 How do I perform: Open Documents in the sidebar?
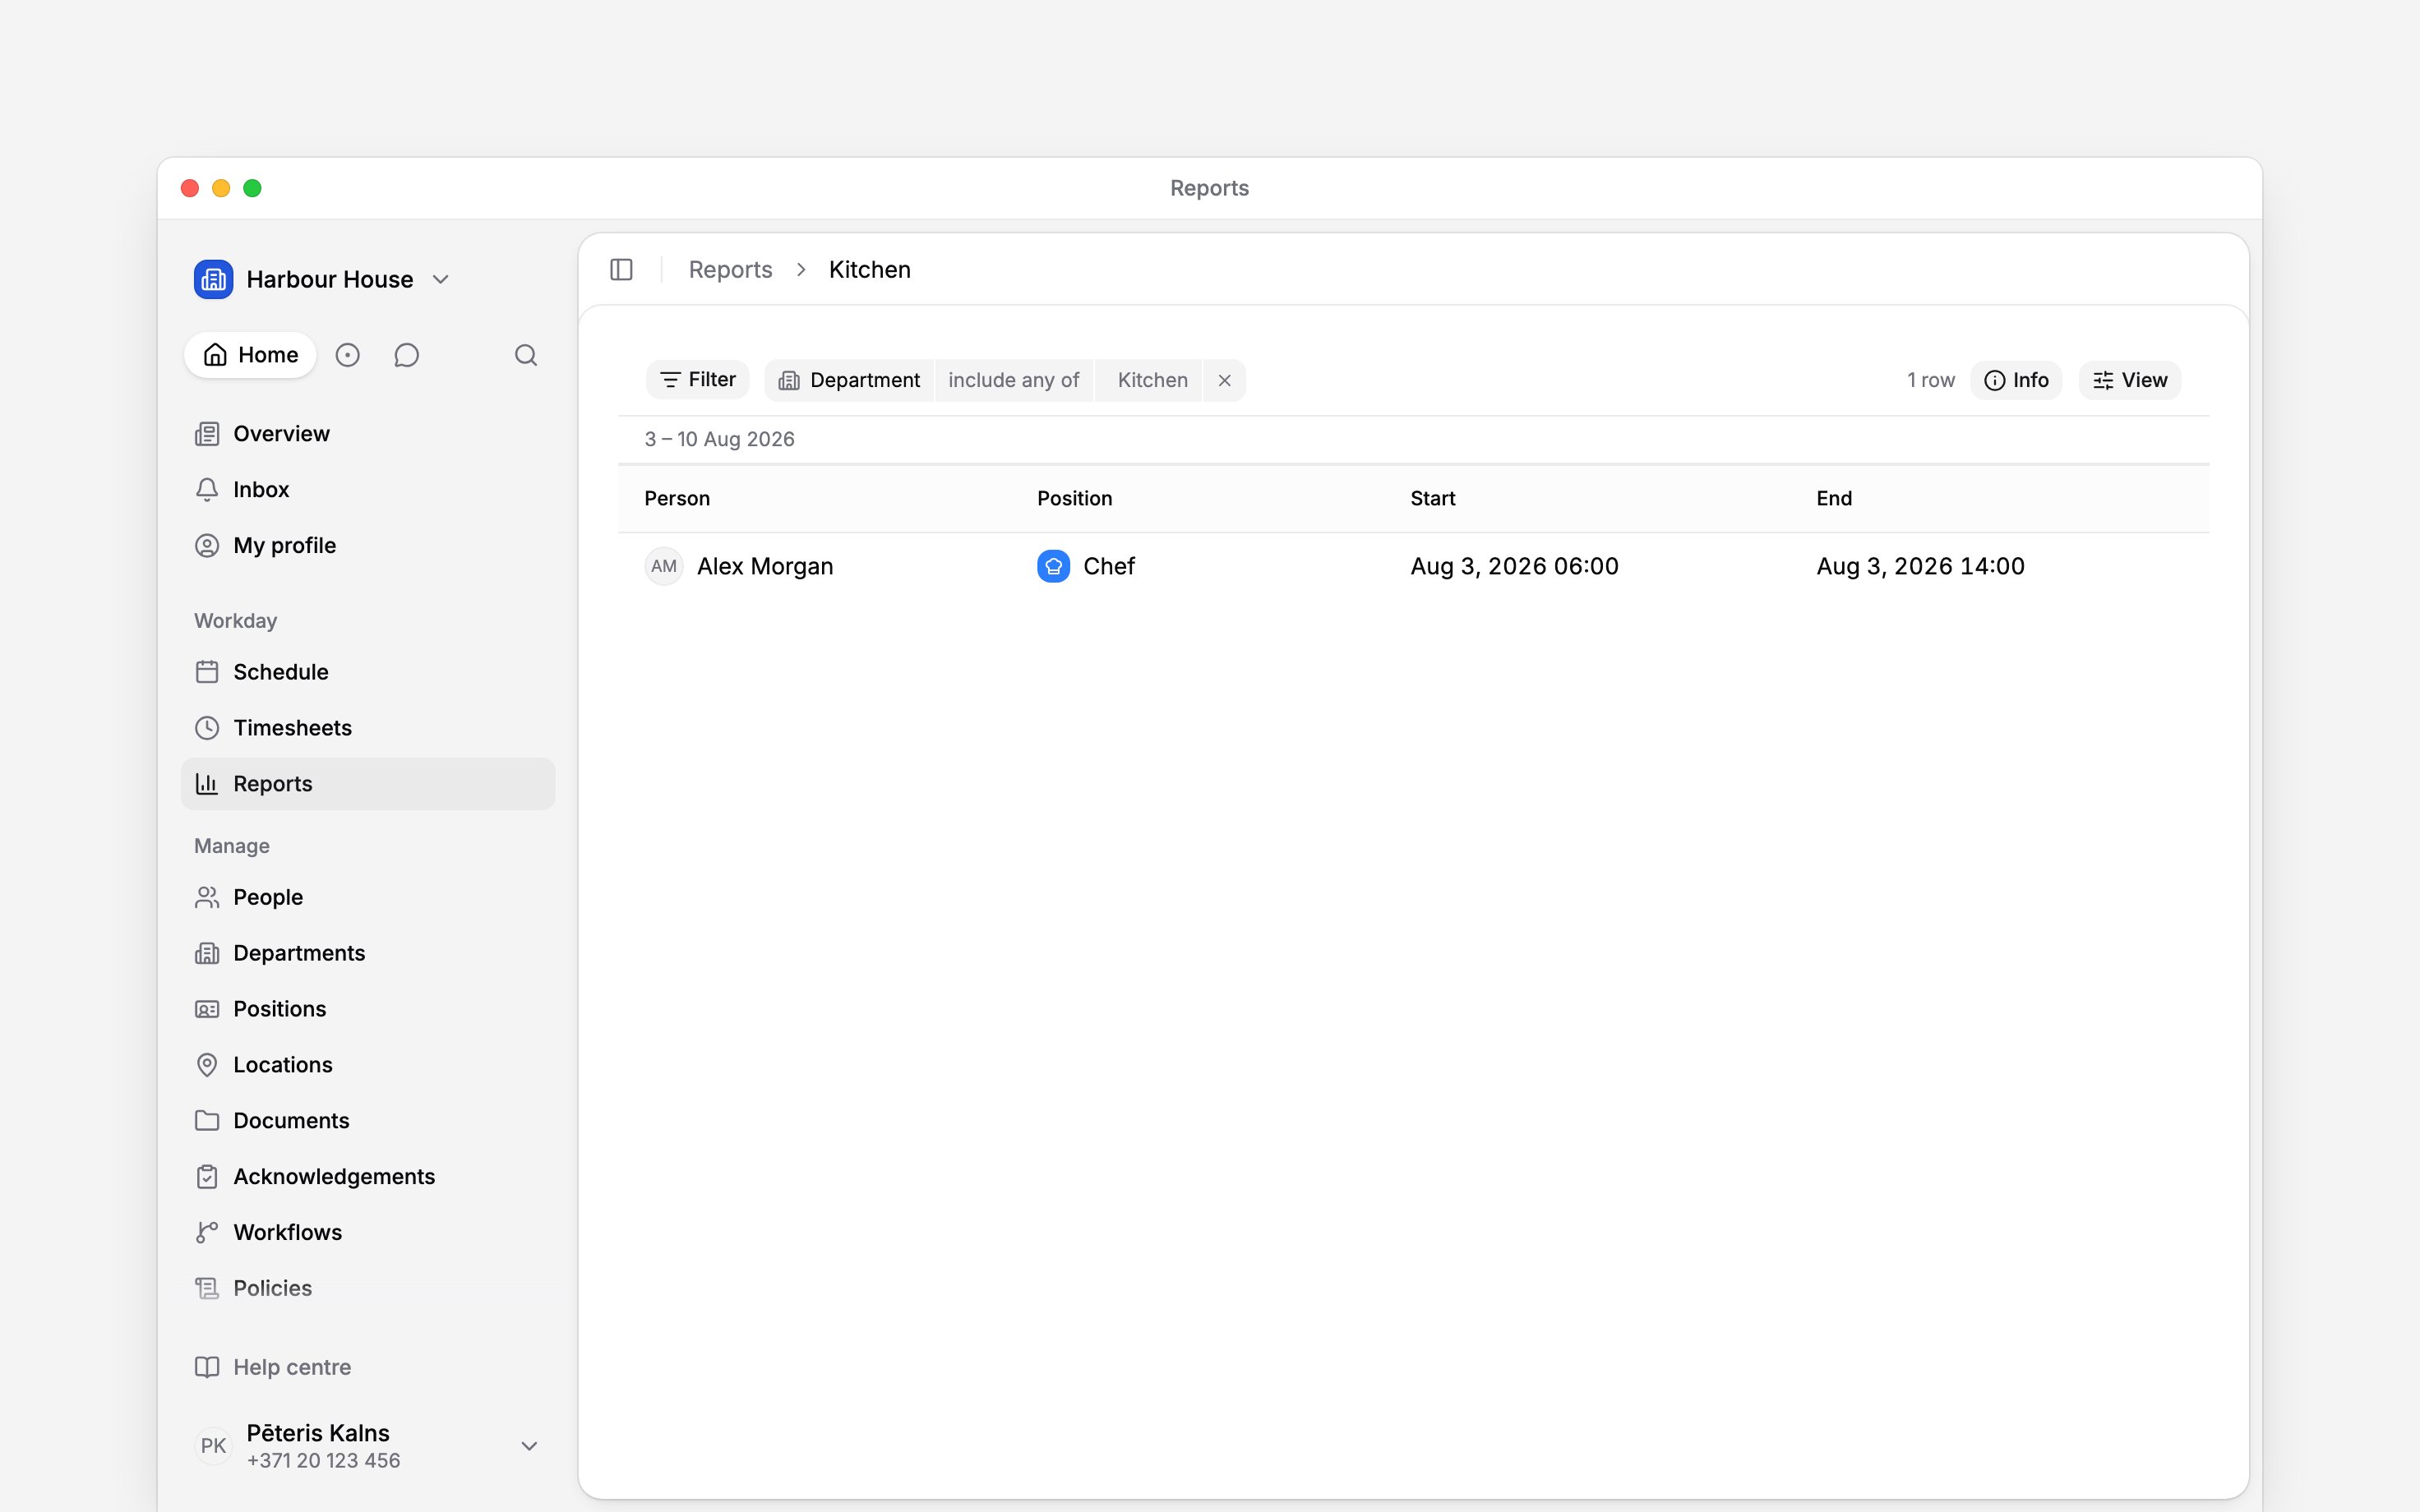coord(367,1121)
